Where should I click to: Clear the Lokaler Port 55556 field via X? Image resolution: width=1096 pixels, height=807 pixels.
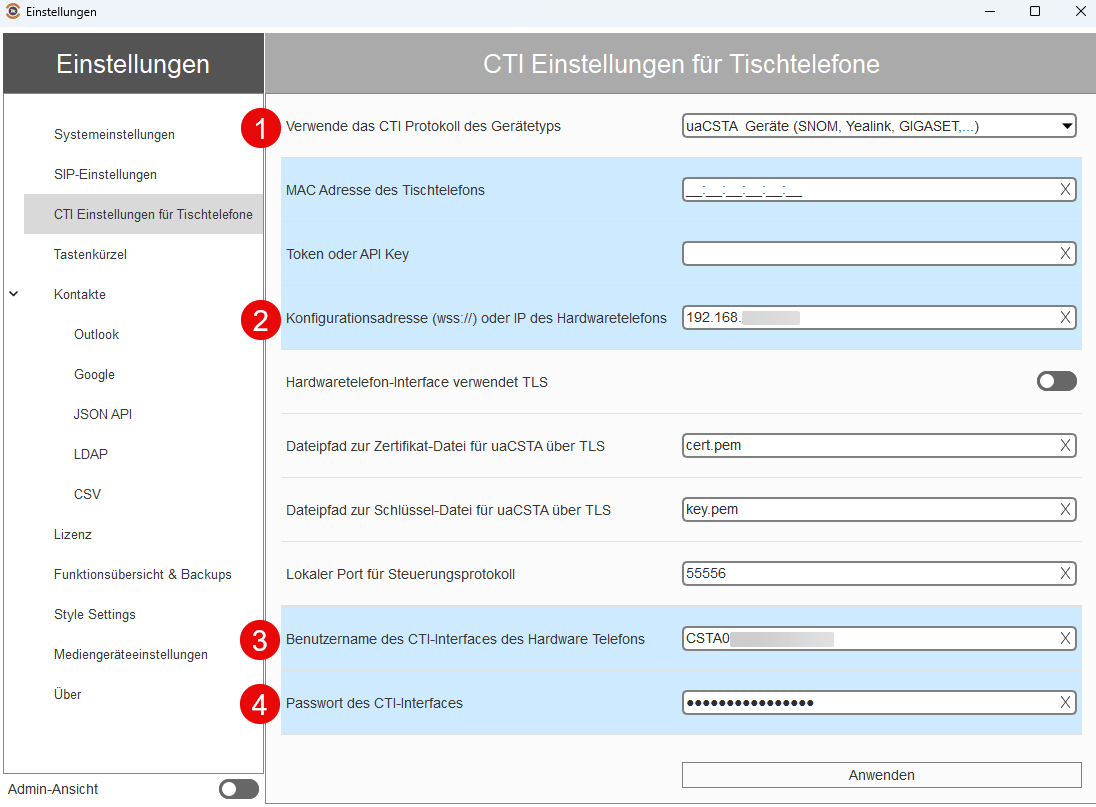coord(1065,574)
